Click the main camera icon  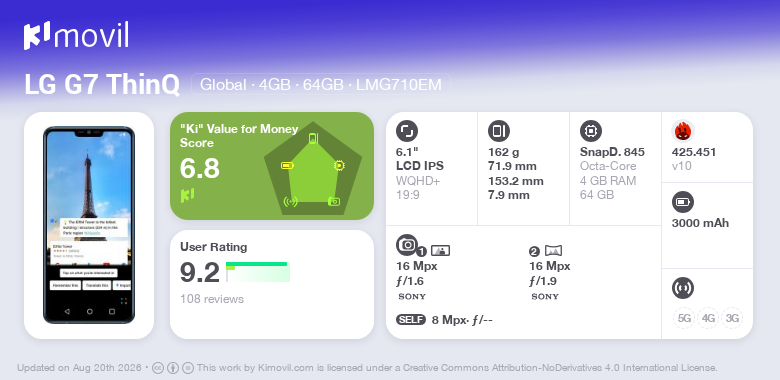click(407, 245)
